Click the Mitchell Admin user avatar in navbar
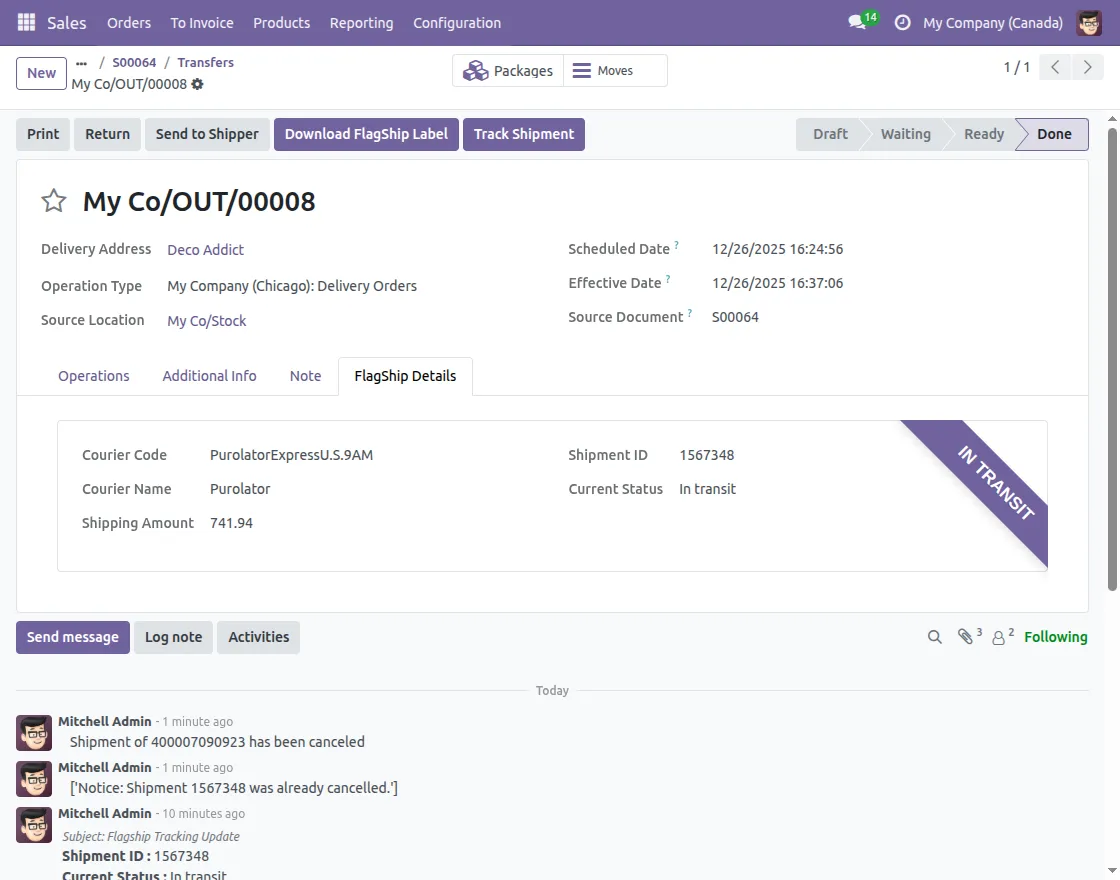The height and width of the screenshot is (880, 1120). [x=1089, y=22]
